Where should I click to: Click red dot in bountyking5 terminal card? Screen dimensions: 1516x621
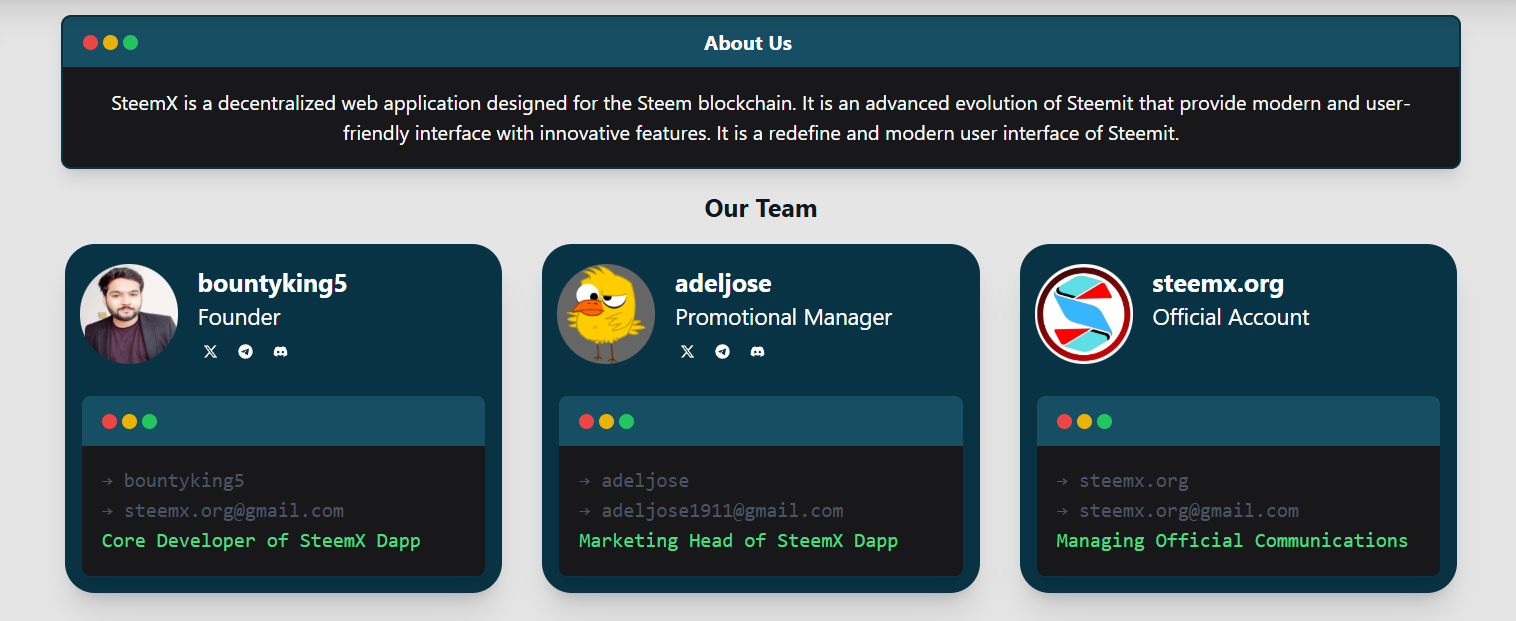click(x=109, y=421)
